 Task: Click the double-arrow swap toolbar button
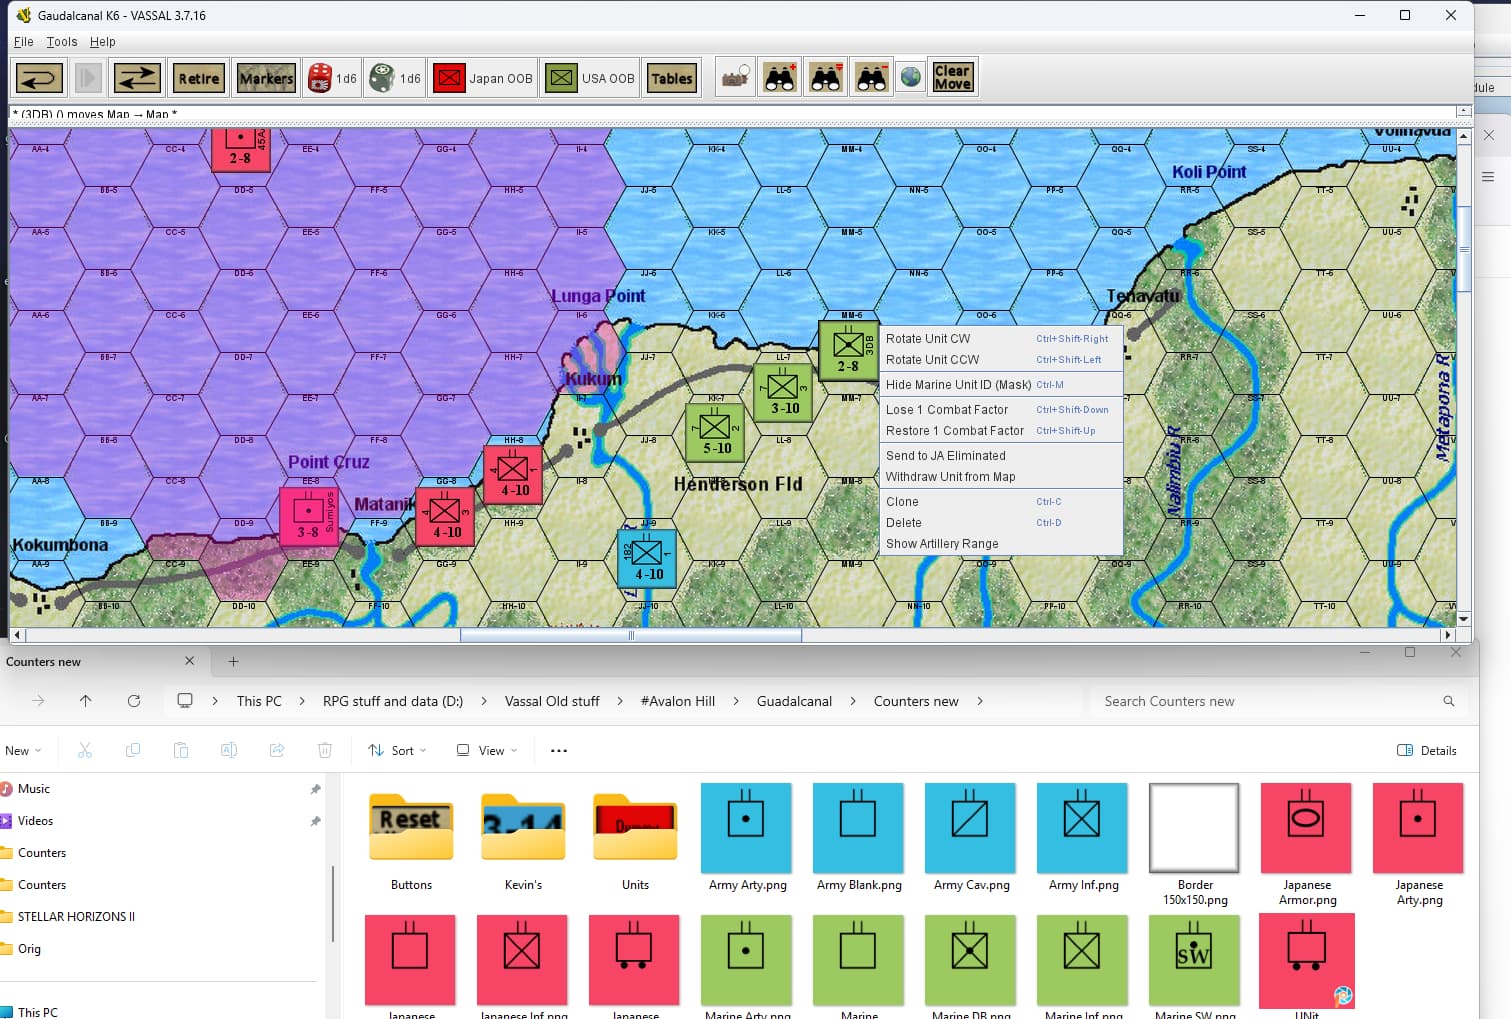[137, 78]
